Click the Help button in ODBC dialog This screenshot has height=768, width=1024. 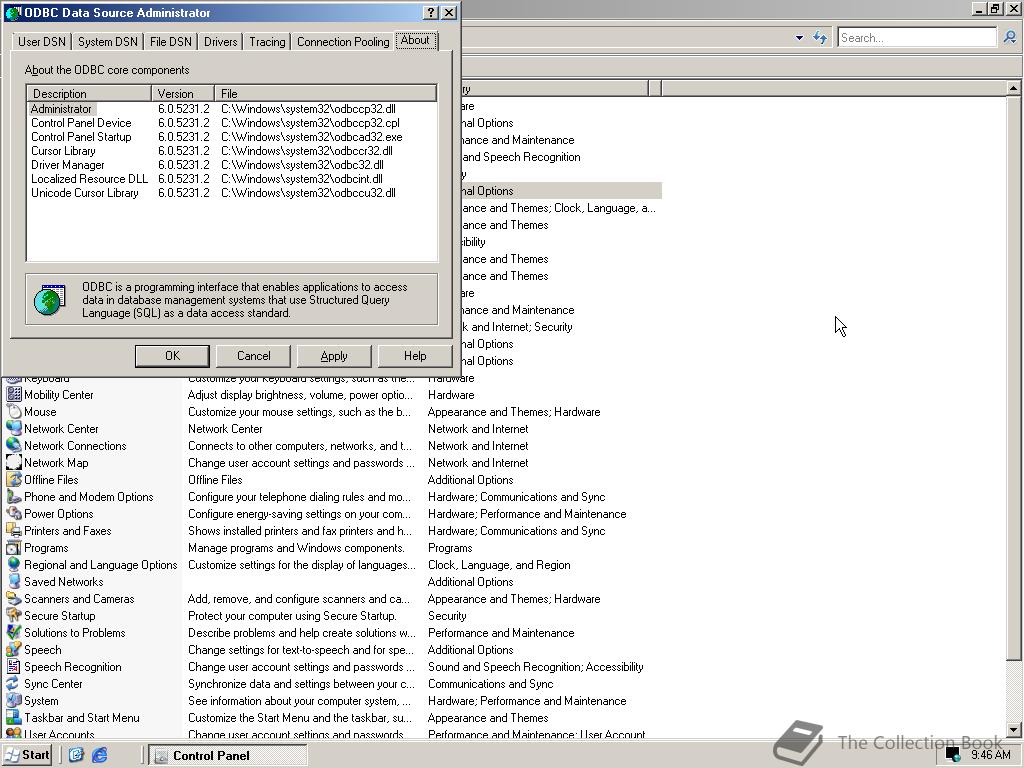[415, 356]
